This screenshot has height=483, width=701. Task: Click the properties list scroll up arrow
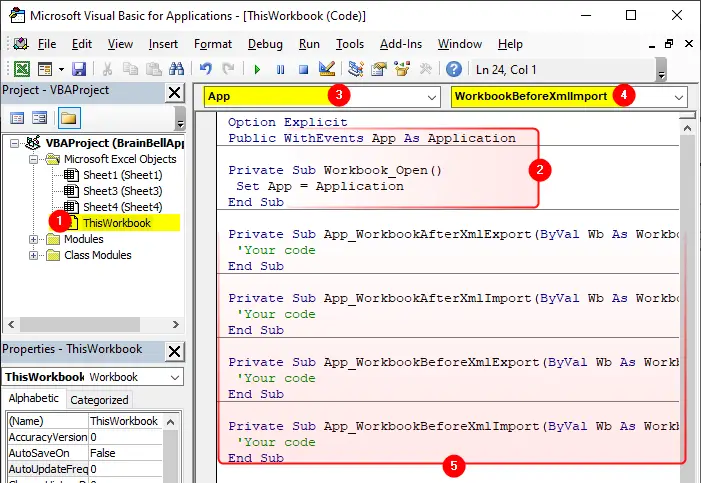[170, 422]
